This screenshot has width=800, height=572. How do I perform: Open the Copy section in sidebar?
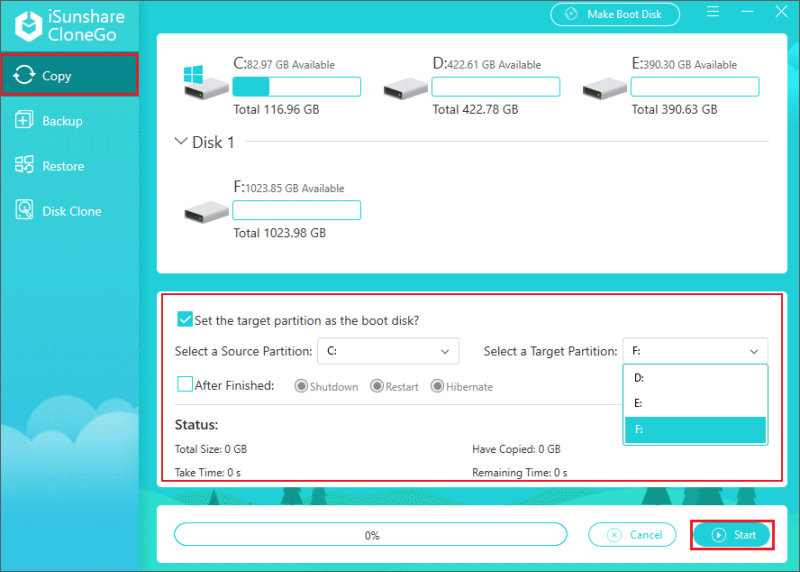click(69, 76)
